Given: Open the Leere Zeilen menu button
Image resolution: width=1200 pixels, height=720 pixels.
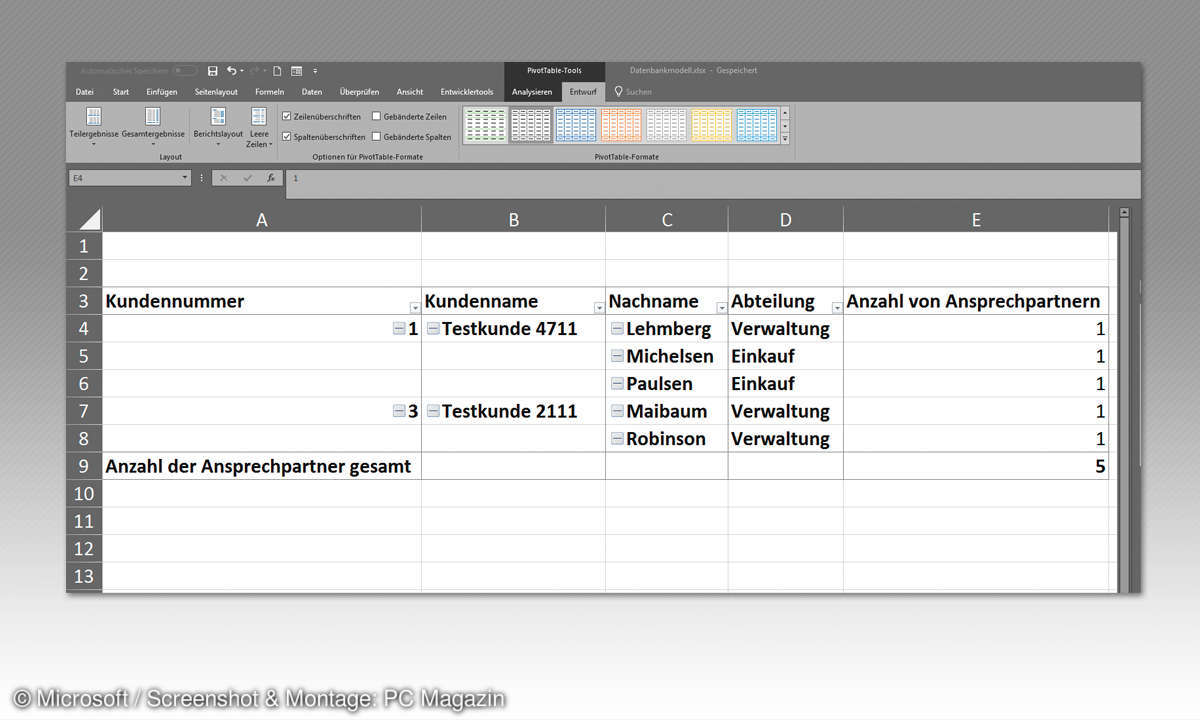Looking at the screenshot, I should 259,127.
